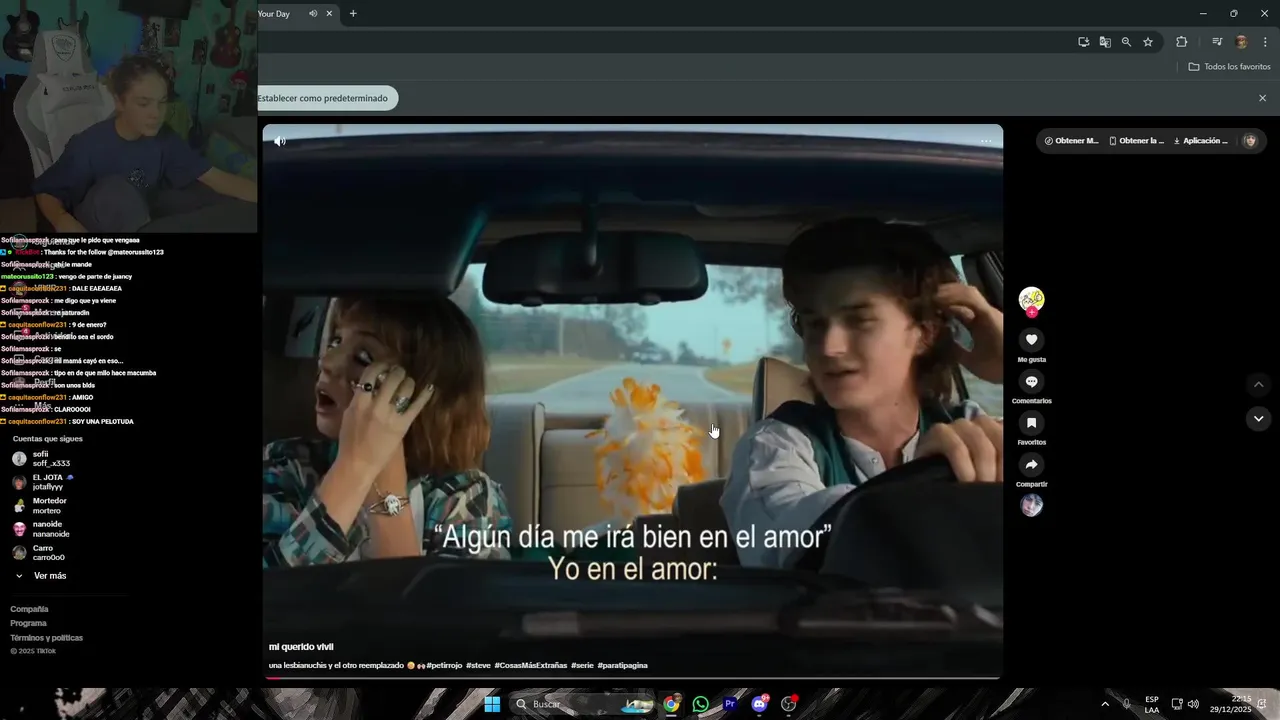Click Aplicación download button
This screenshot has width=1280, height=720.
coord(1201,141)
